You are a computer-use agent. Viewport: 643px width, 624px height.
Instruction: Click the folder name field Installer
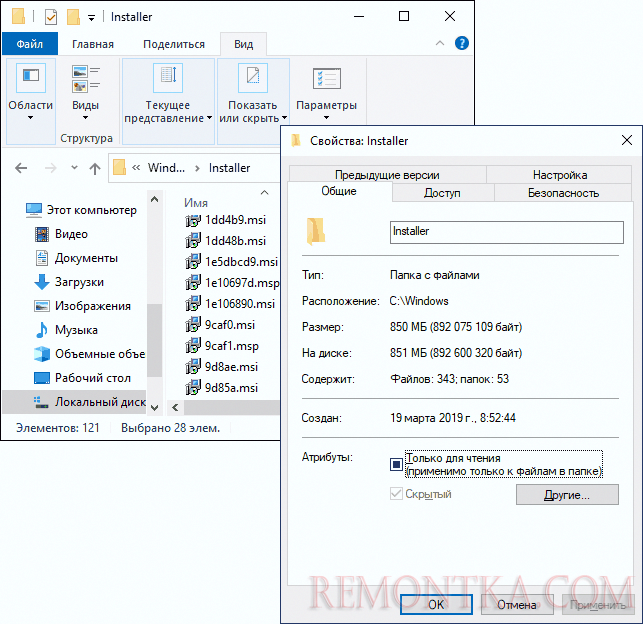coord(507,232)
